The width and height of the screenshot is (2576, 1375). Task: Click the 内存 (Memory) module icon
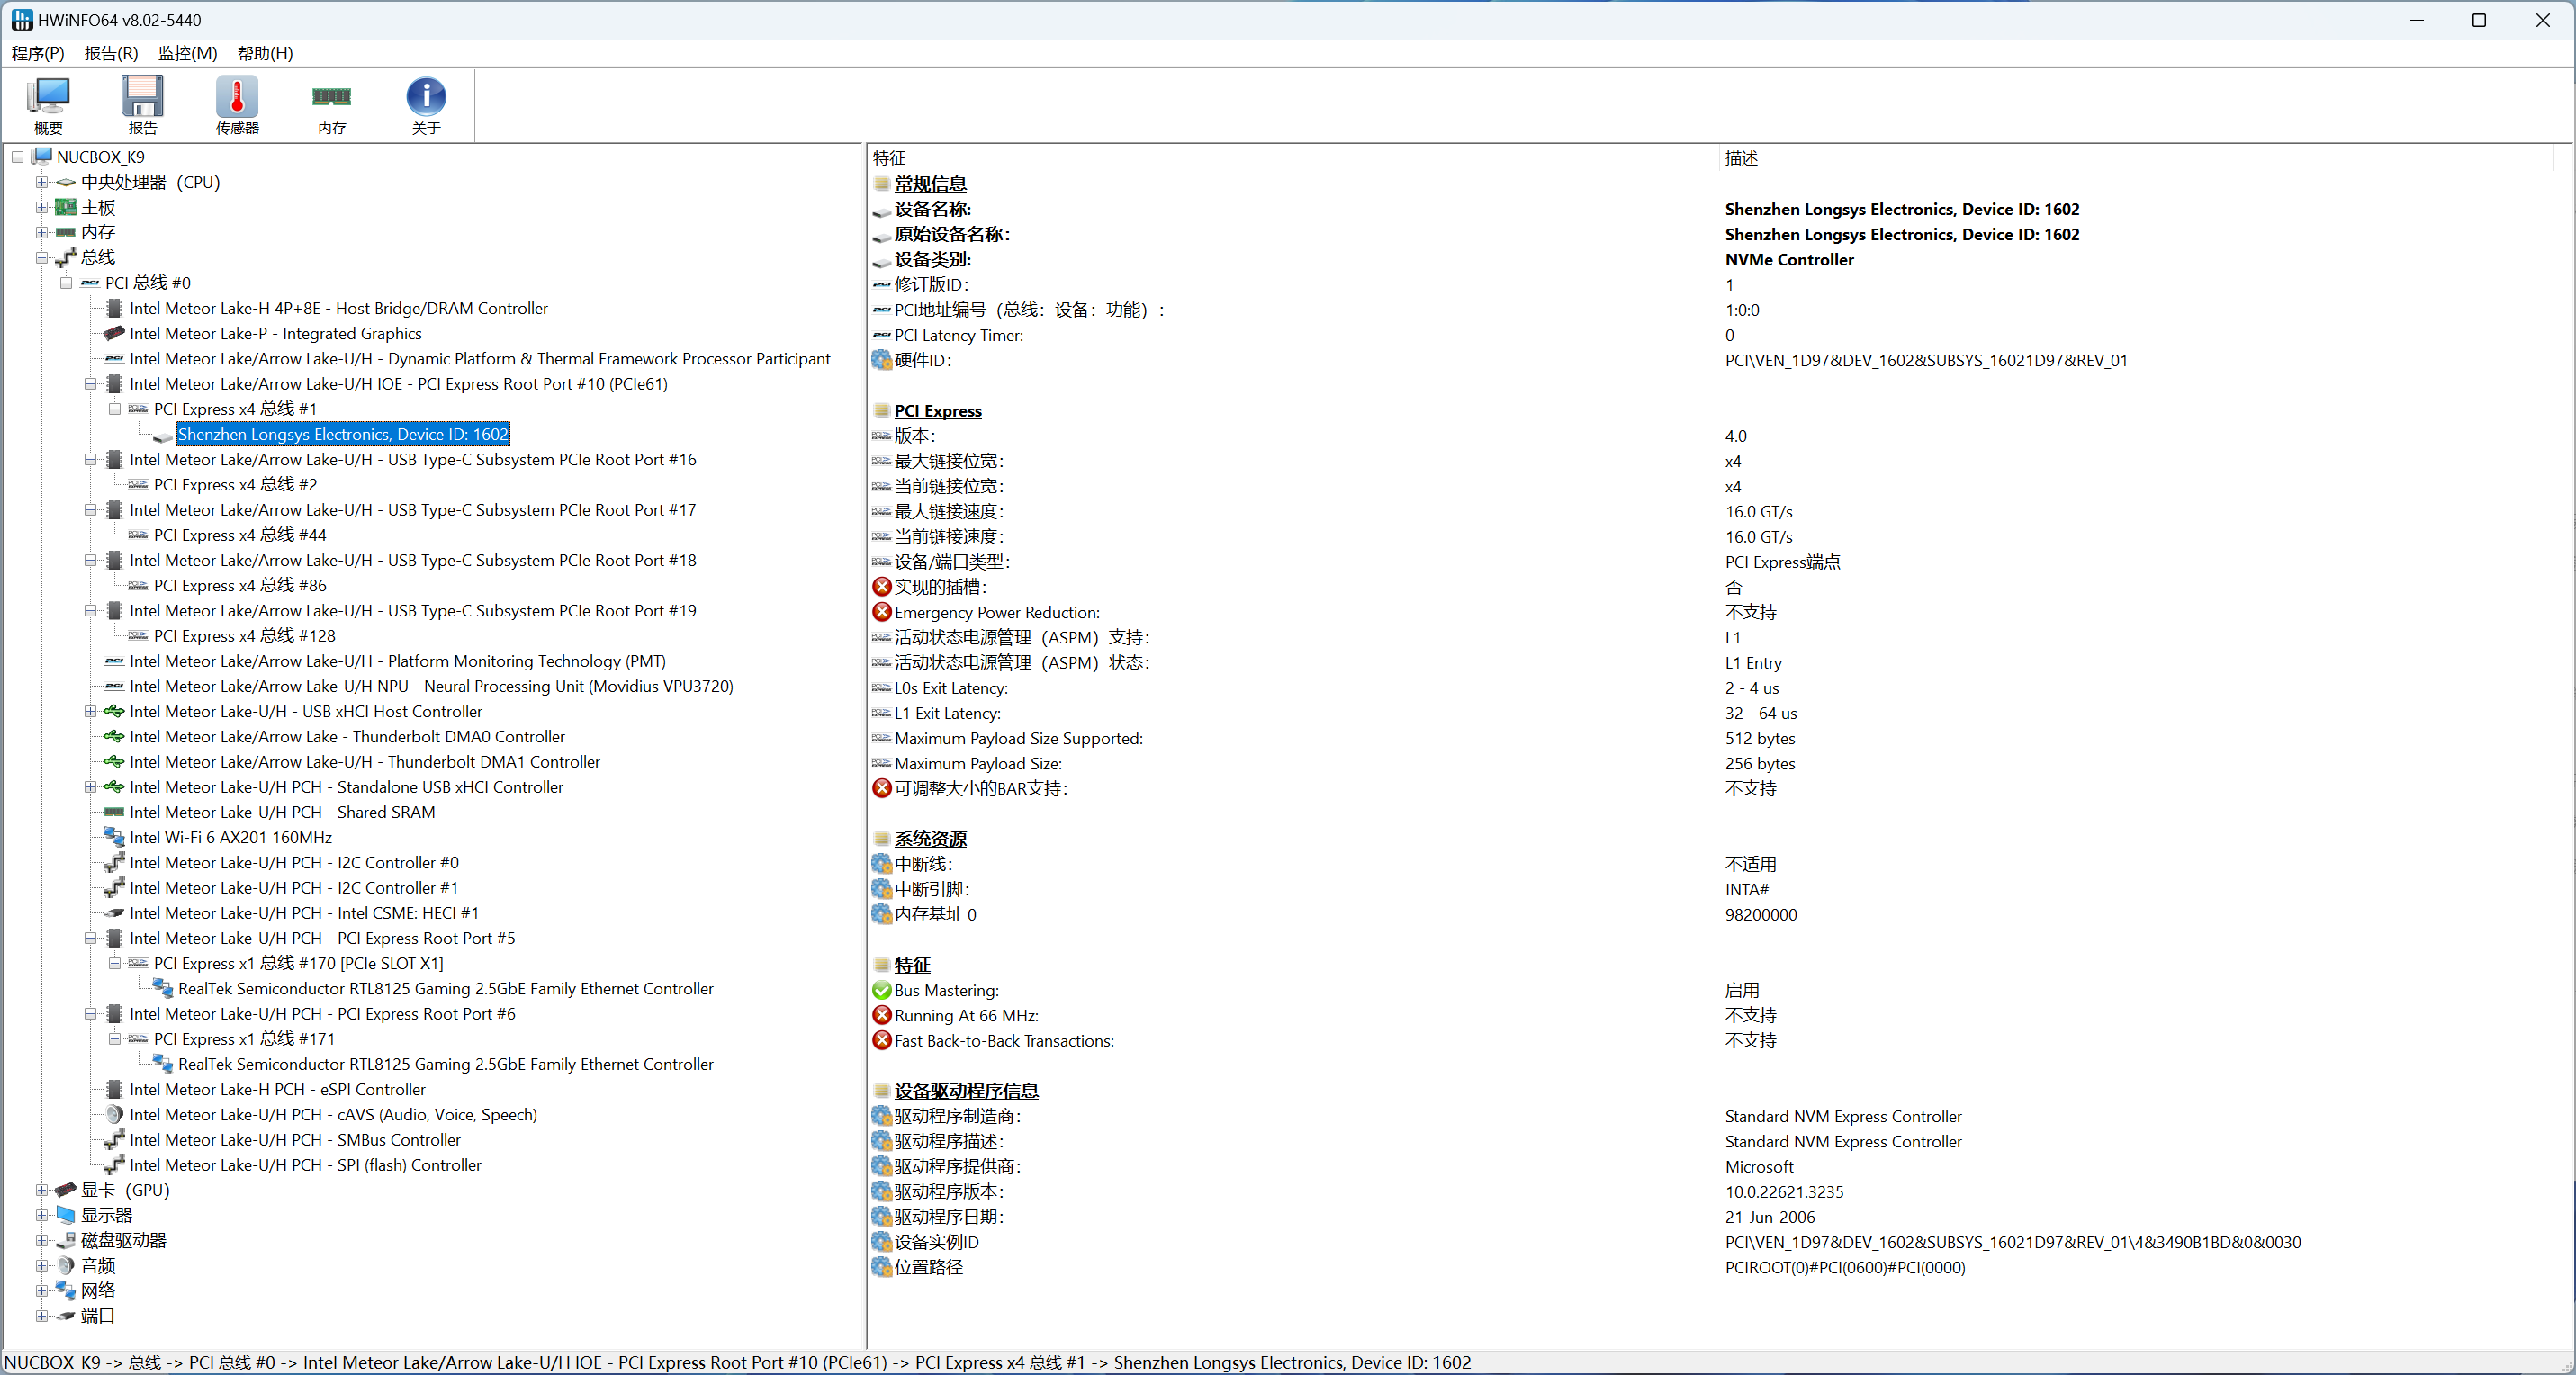pos(332,104)
